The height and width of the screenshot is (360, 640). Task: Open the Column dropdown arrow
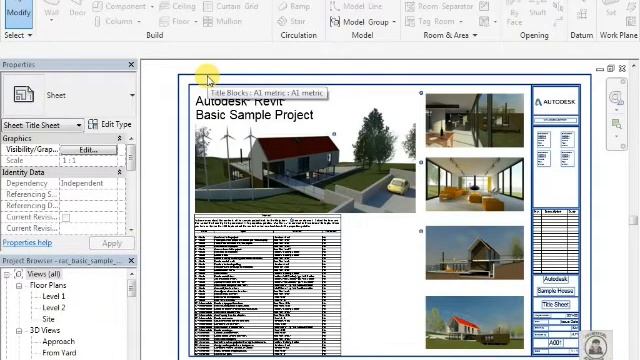click(139, 21)
